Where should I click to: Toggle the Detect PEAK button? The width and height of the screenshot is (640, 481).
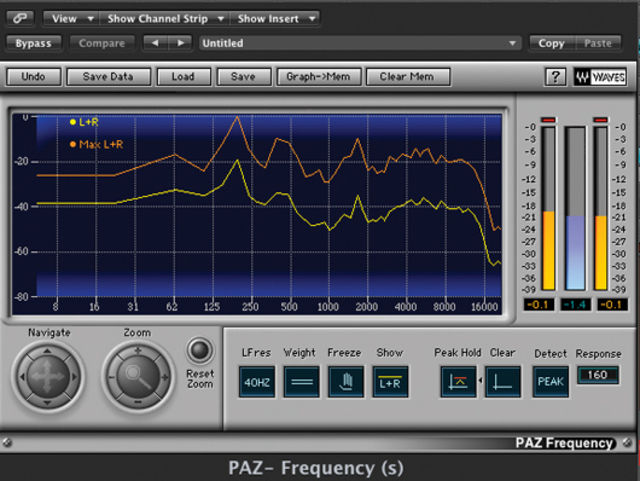coord(551,382)
